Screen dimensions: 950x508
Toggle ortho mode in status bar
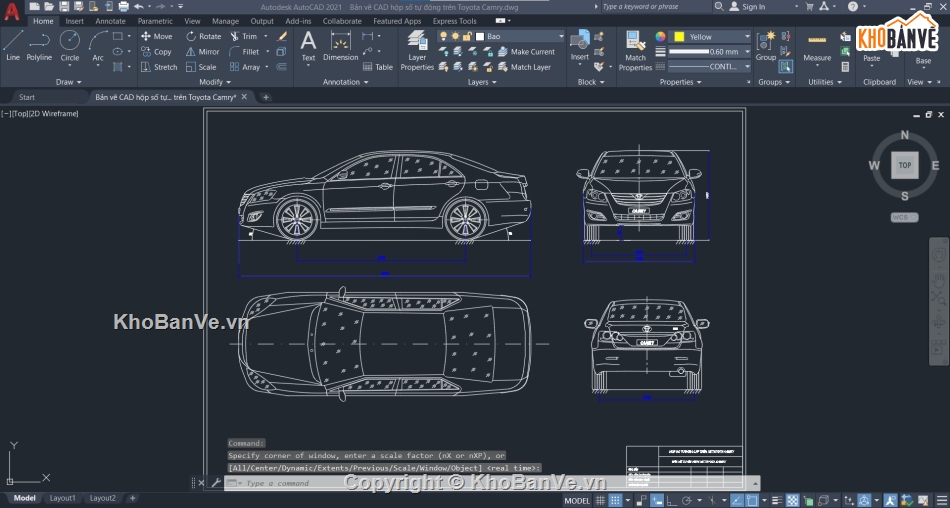pos(671,500)
